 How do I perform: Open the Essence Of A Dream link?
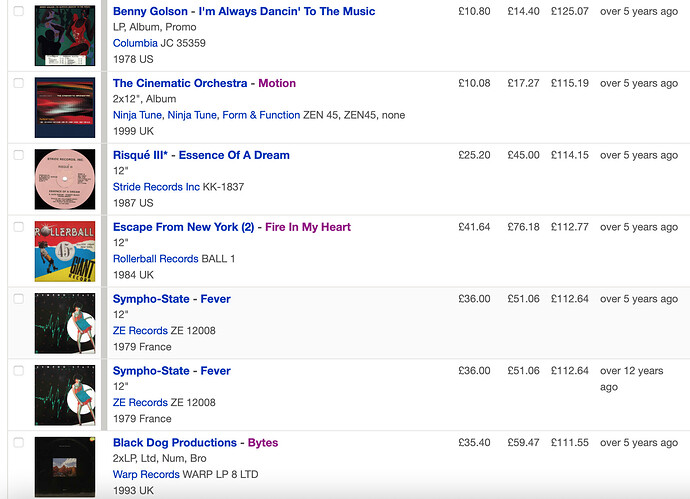point(234,155)
